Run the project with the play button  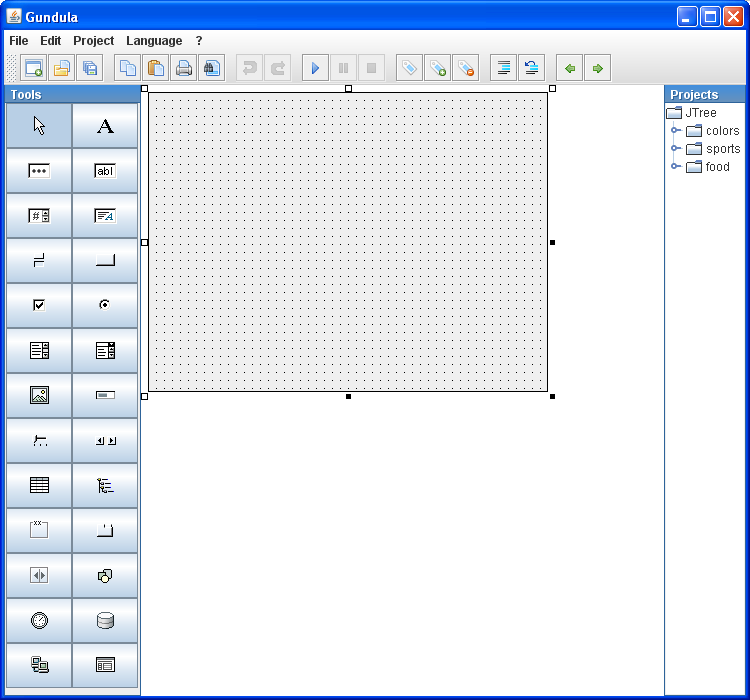click(x=315, y=68)
